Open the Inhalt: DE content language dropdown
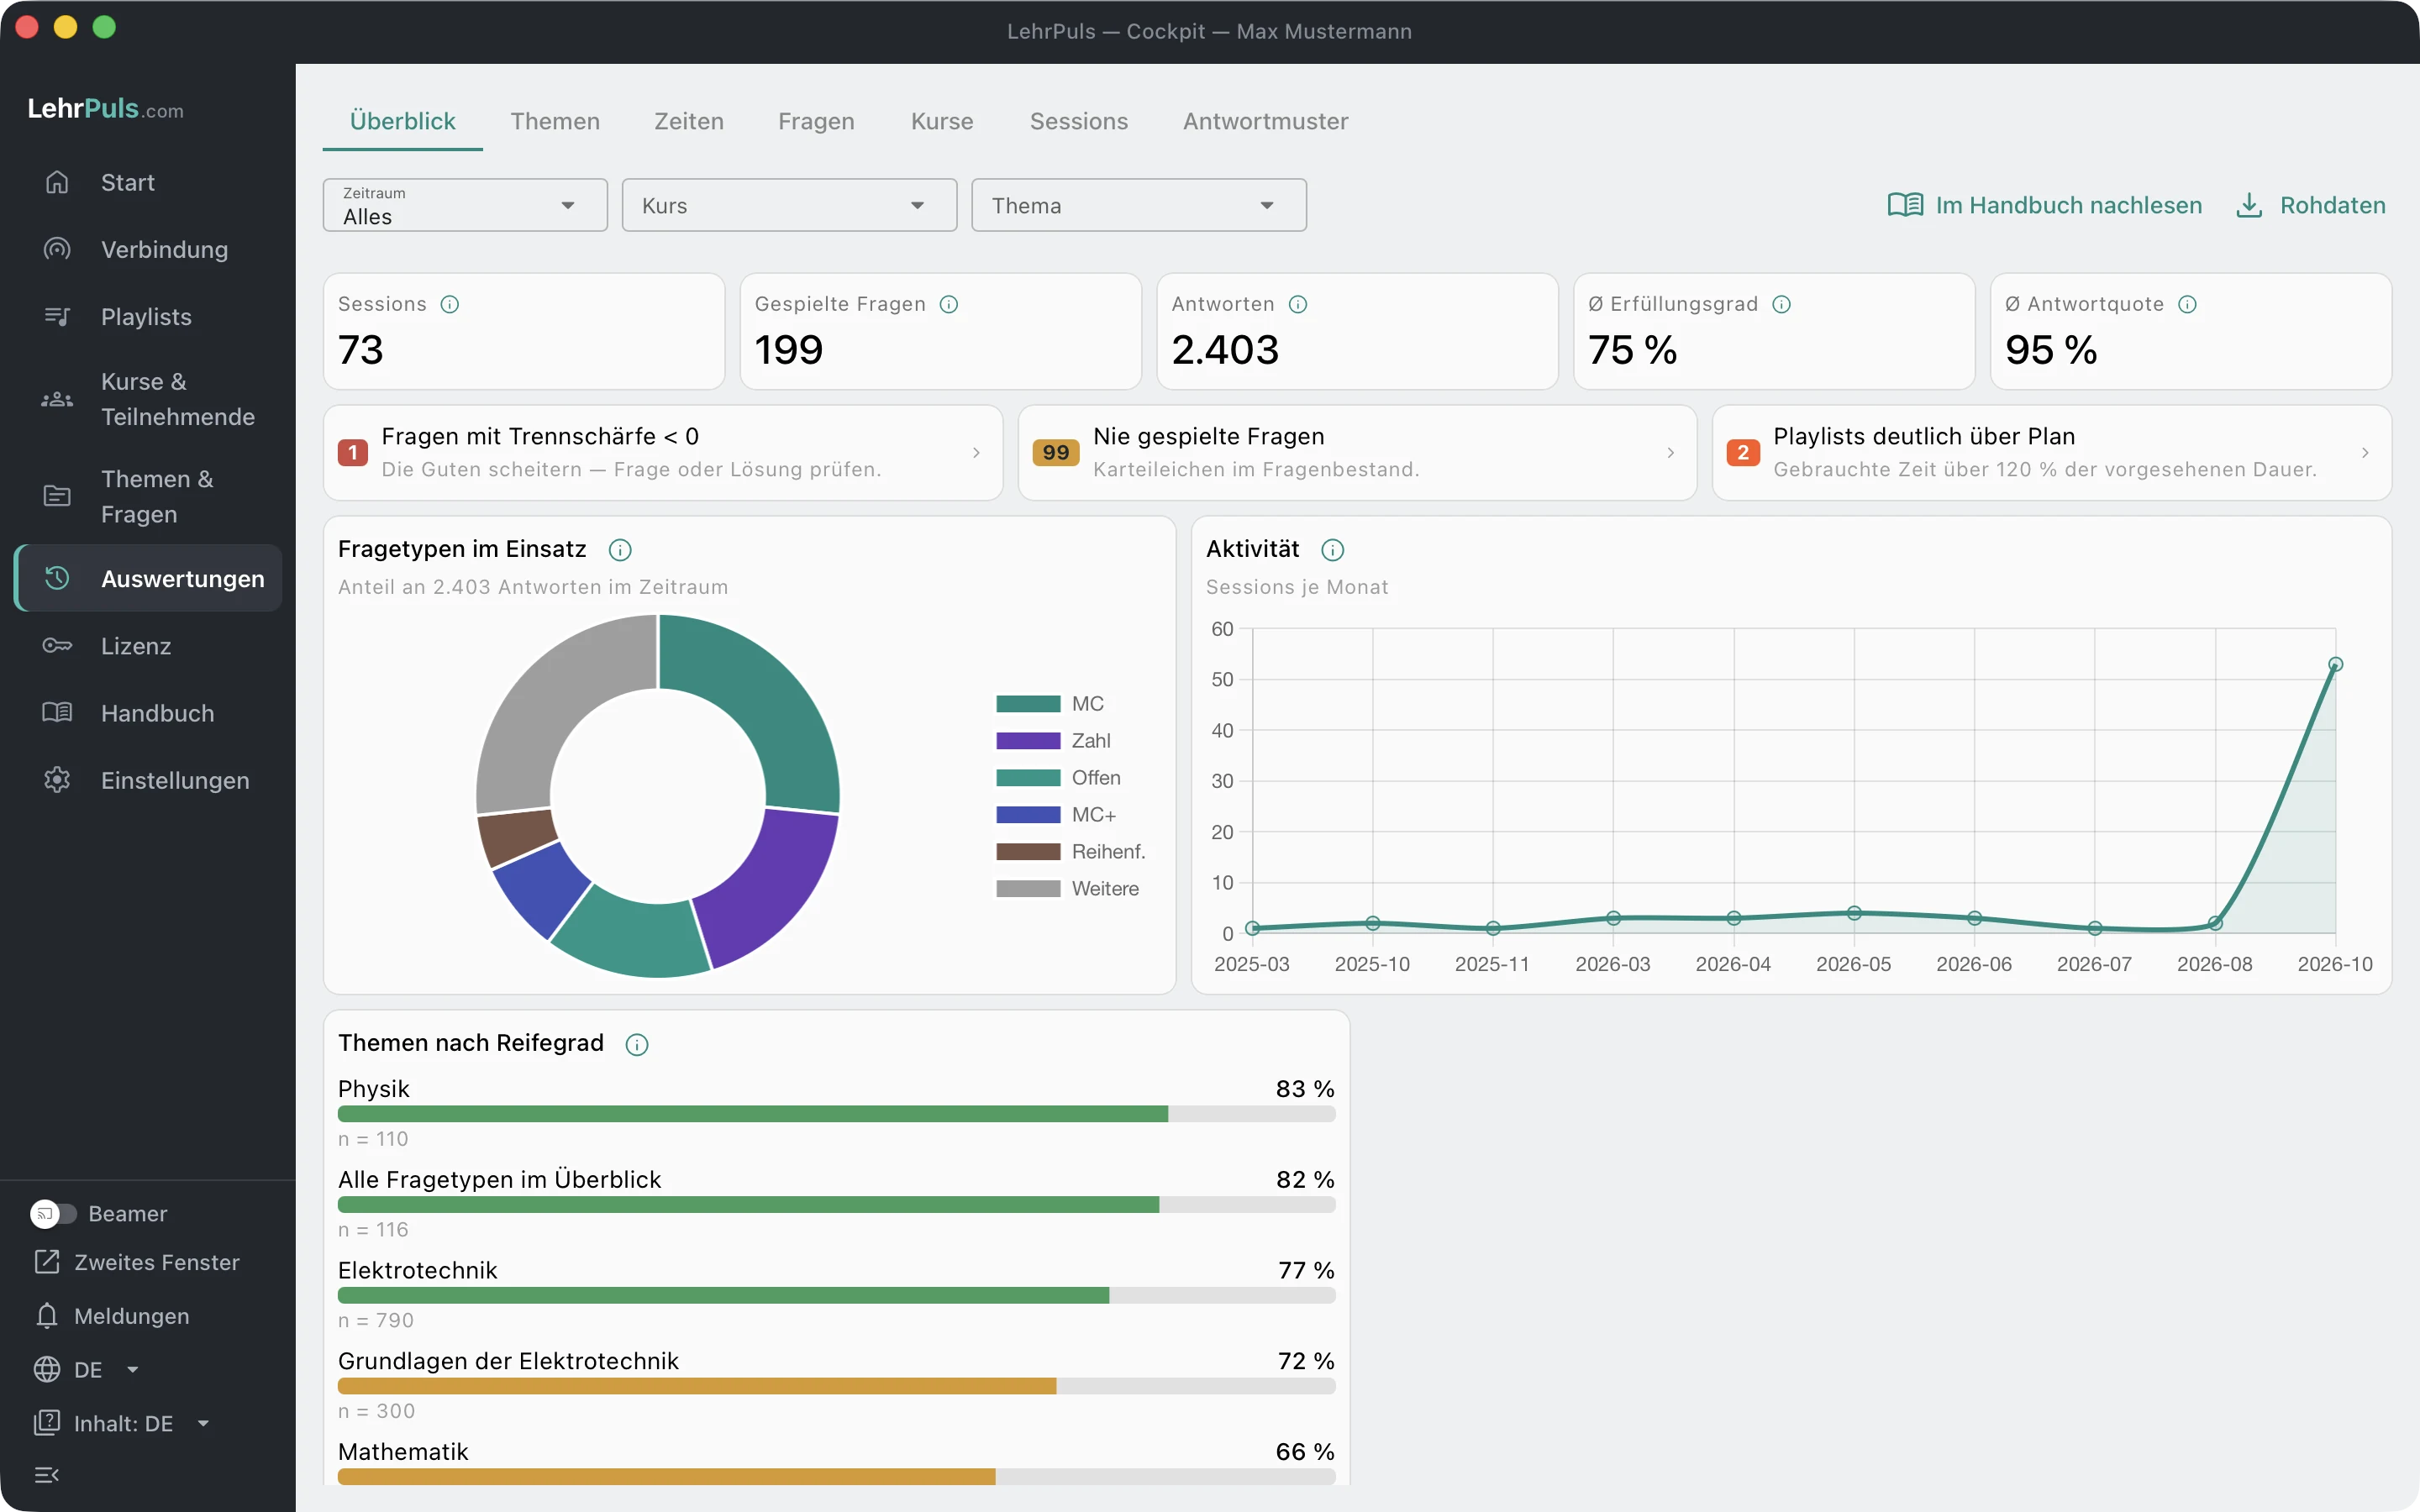The width and height of the screenshot is (2420, 1512). tap(123, 1423)
